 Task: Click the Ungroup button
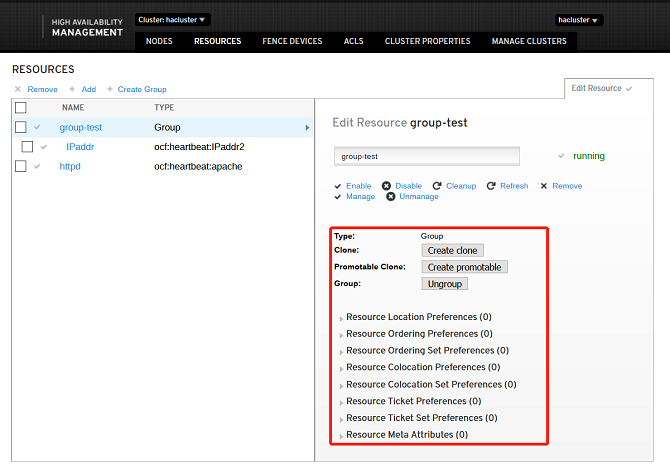tap(444, 284)
